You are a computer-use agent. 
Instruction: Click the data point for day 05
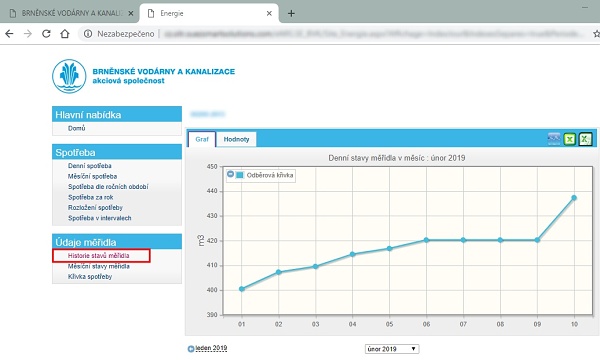390,248
